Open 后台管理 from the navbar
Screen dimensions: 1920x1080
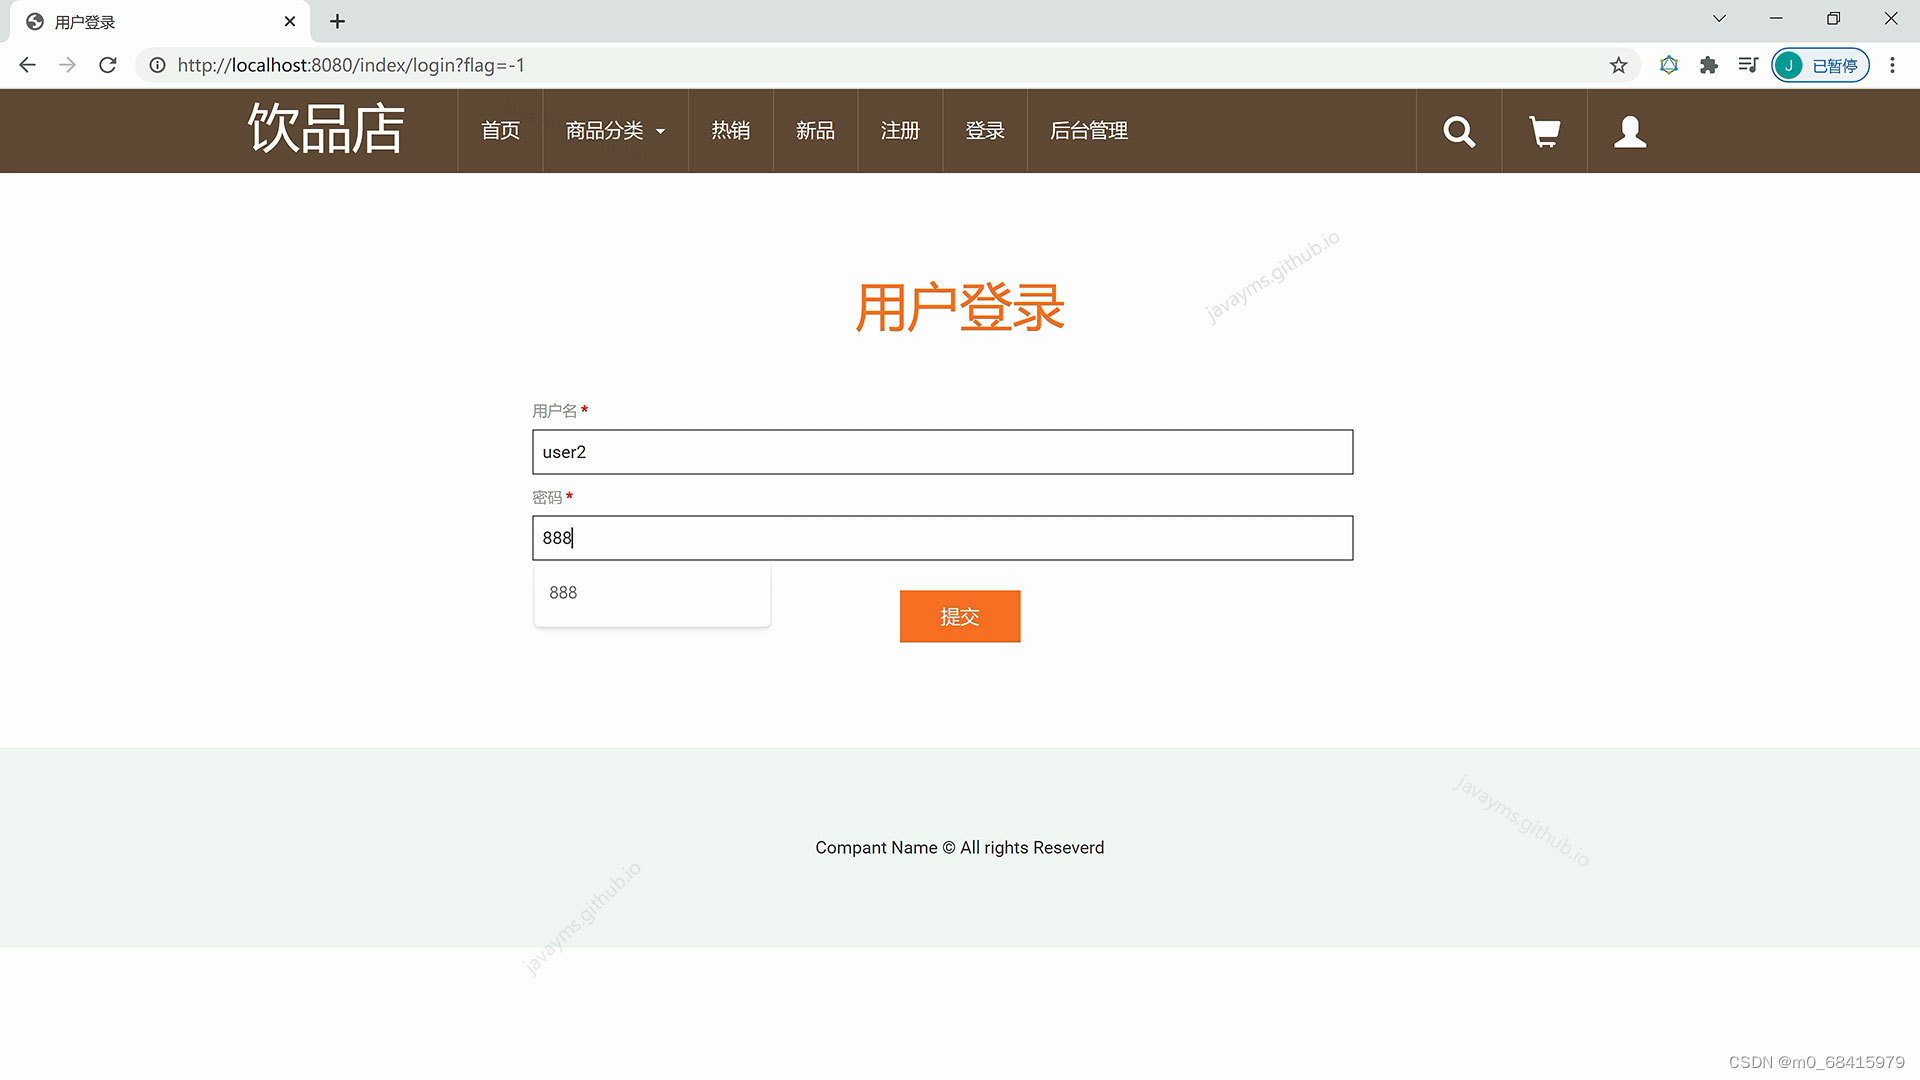(1088, 130)
